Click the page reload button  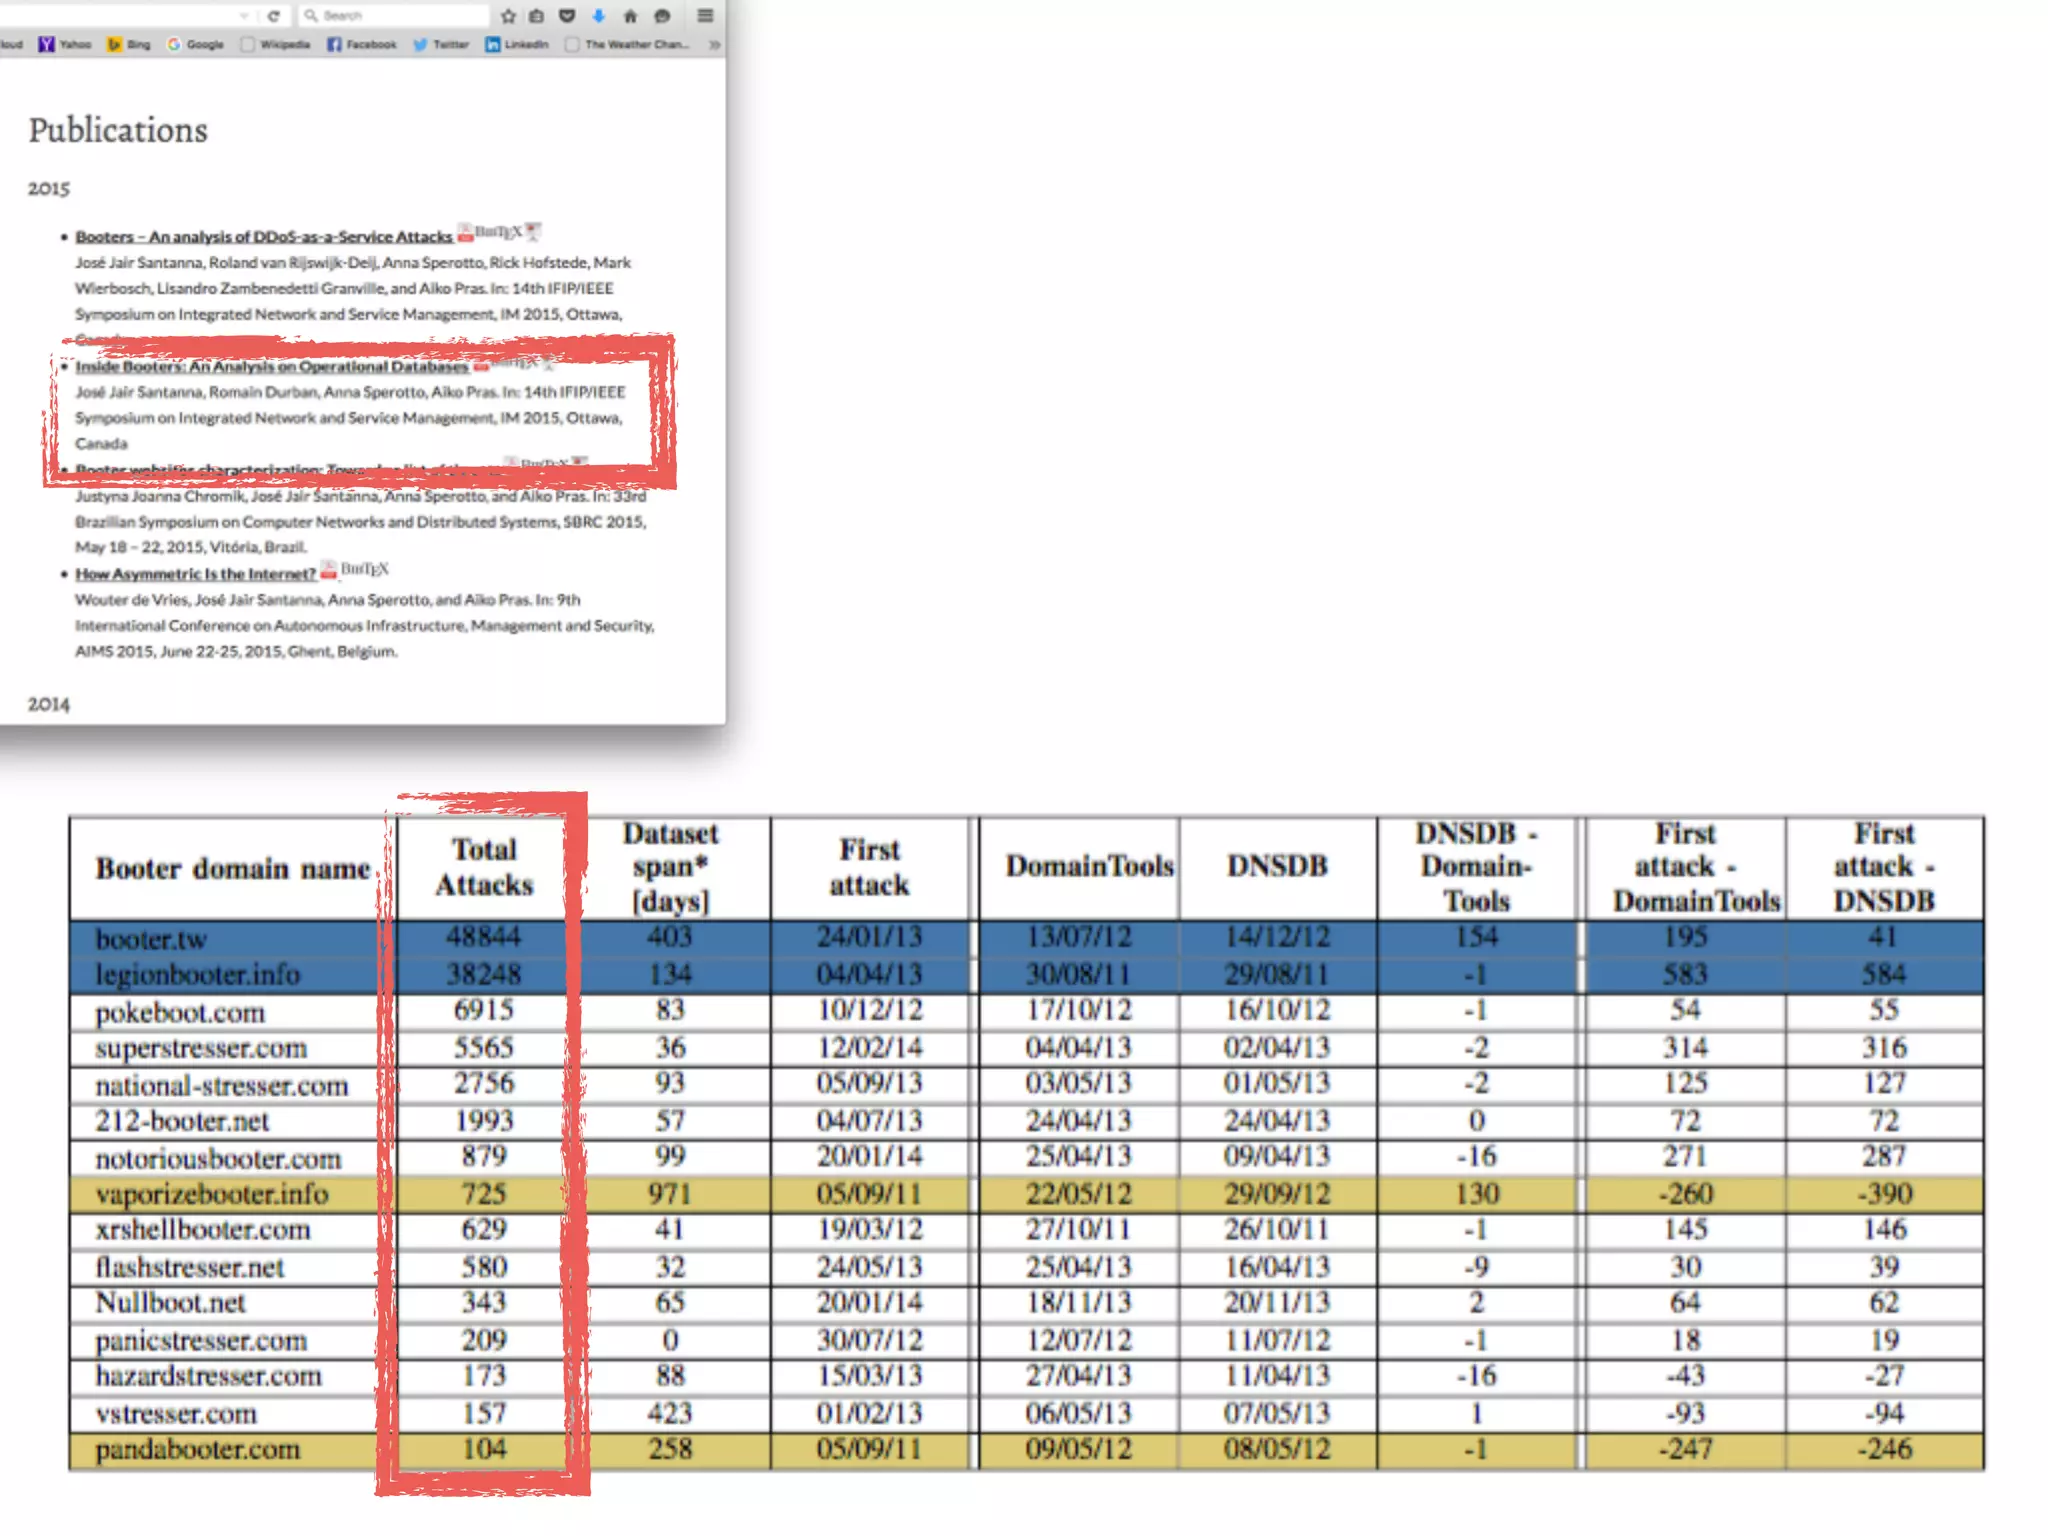(x=273, y=15)
